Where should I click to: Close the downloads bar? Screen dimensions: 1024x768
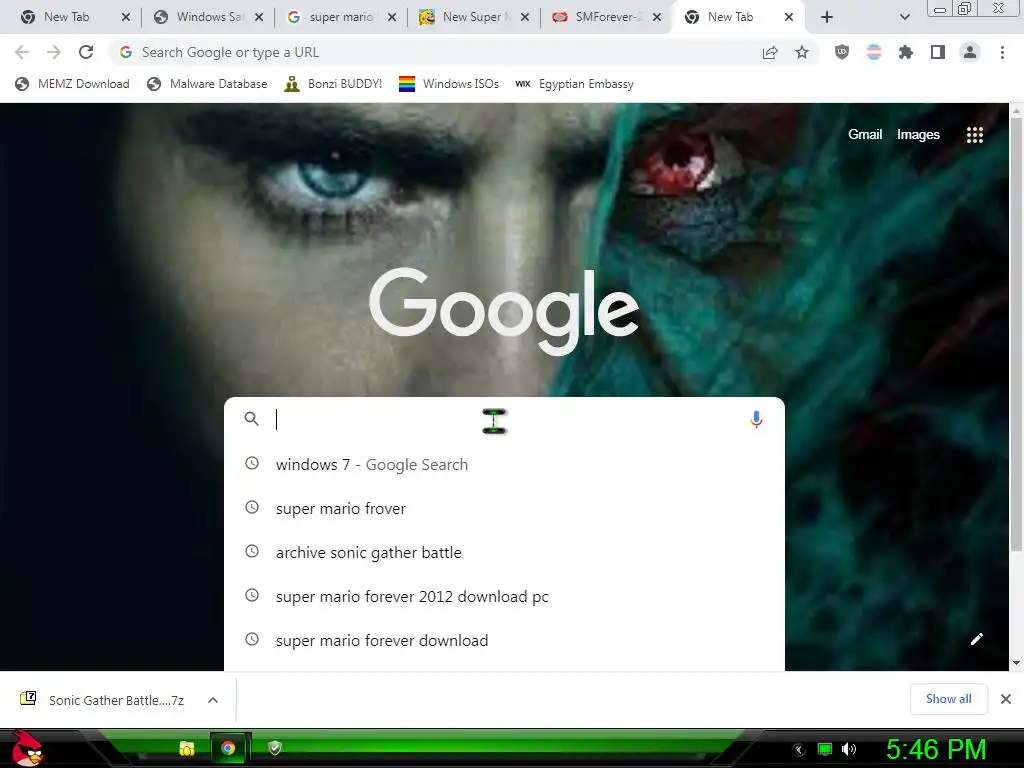click(x=1006, y=699)
